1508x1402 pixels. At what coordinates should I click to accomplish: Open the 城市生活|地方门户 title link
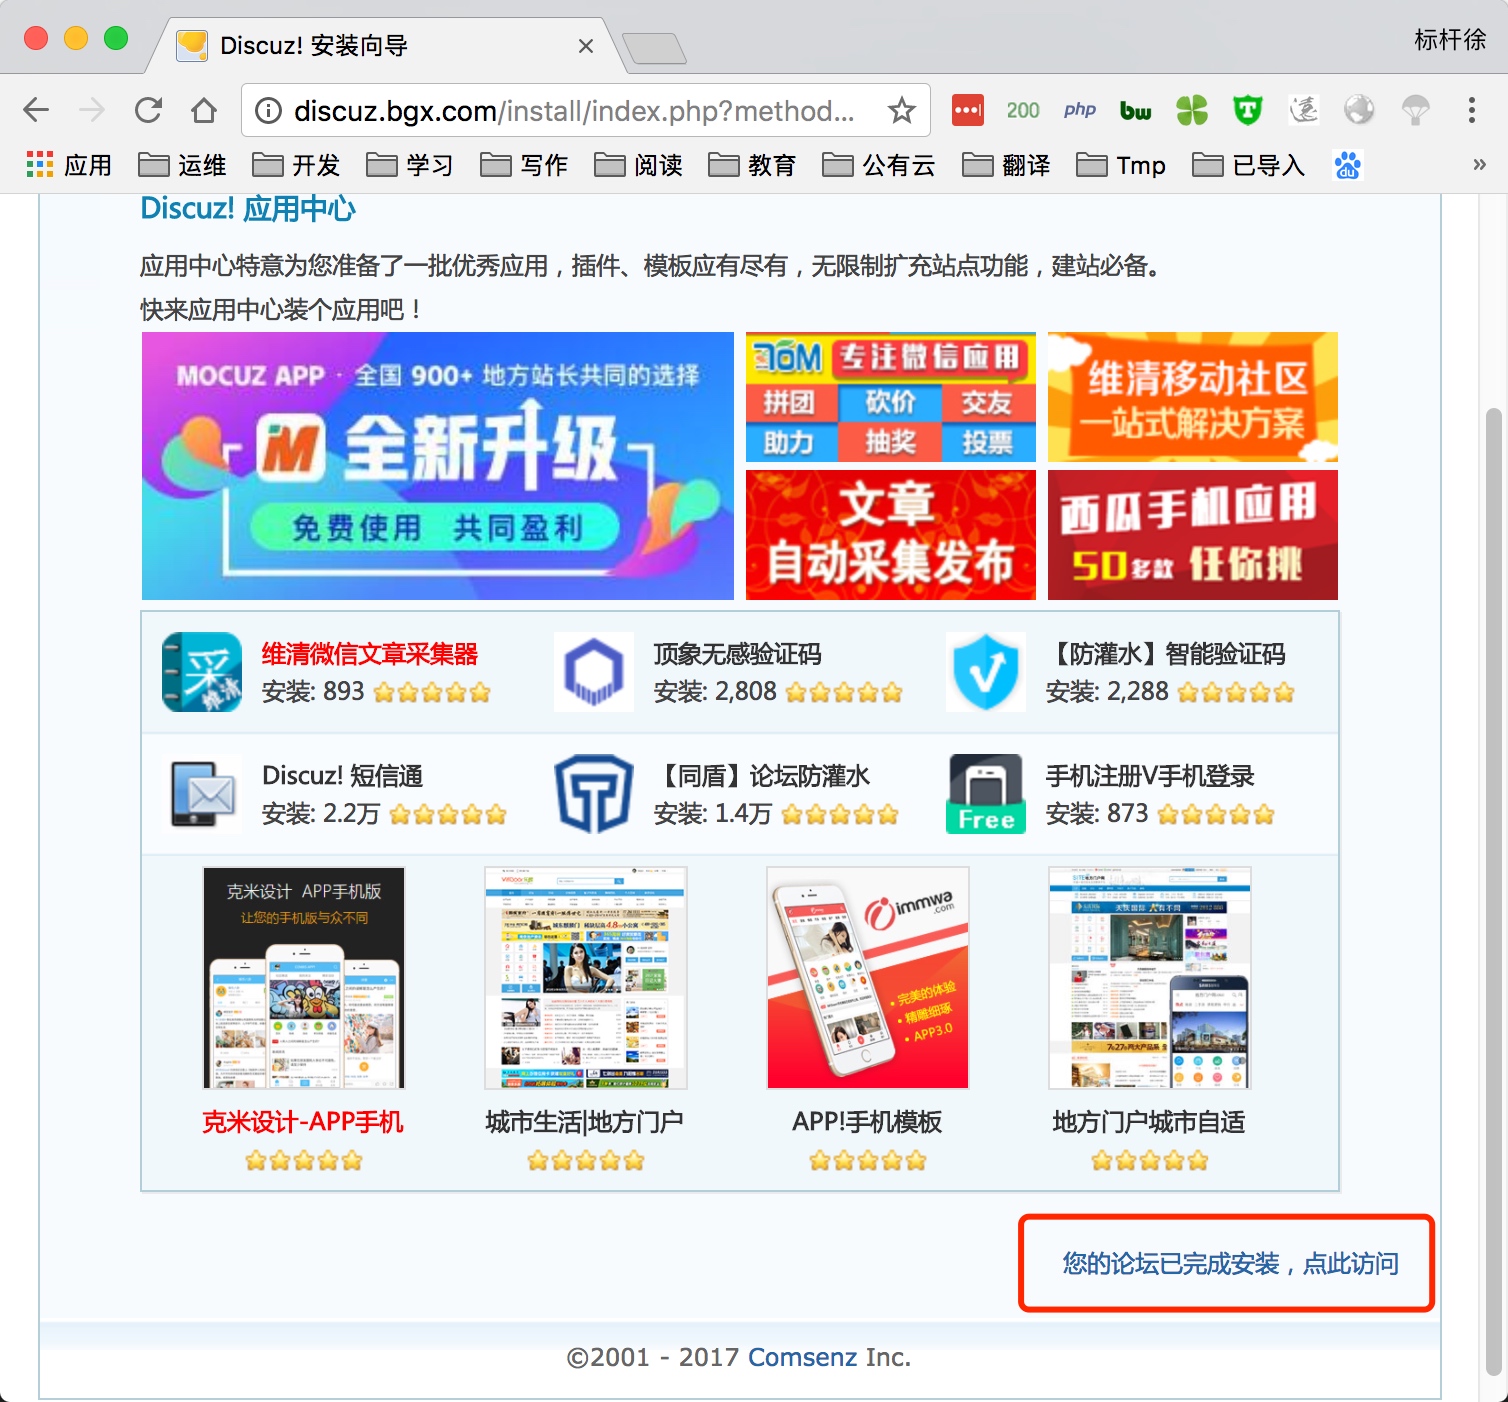click(x=585, y=1122)
